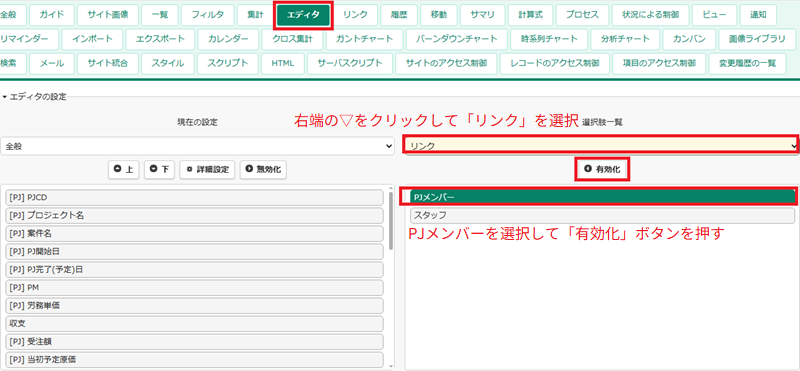Click the 下 move-down button

160,169
